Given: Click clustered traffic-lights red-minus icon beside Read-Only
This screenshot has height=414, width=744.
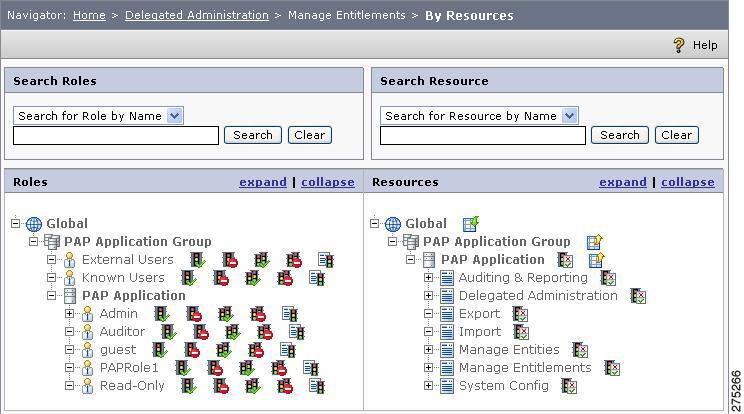Looking at the screenshot, I should [x=285, y=386].
